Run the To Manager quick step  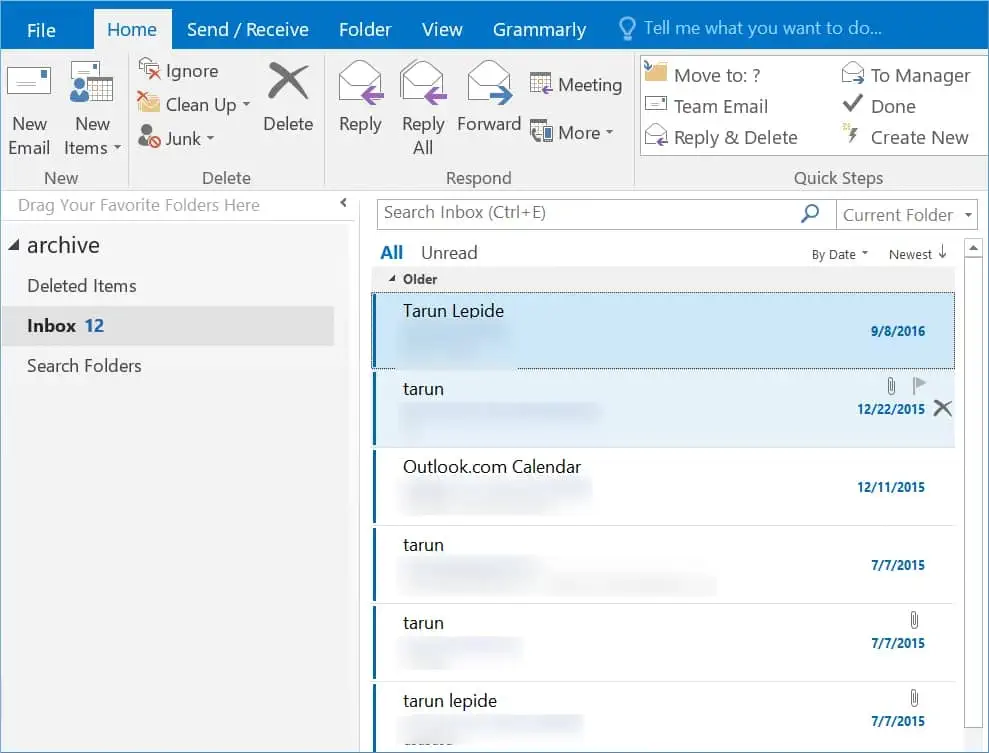coord(906,74)
